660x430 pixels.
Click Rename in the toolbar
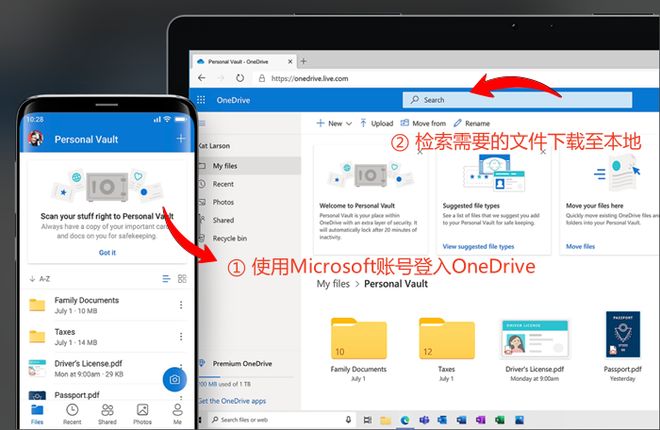pos(471,123)
